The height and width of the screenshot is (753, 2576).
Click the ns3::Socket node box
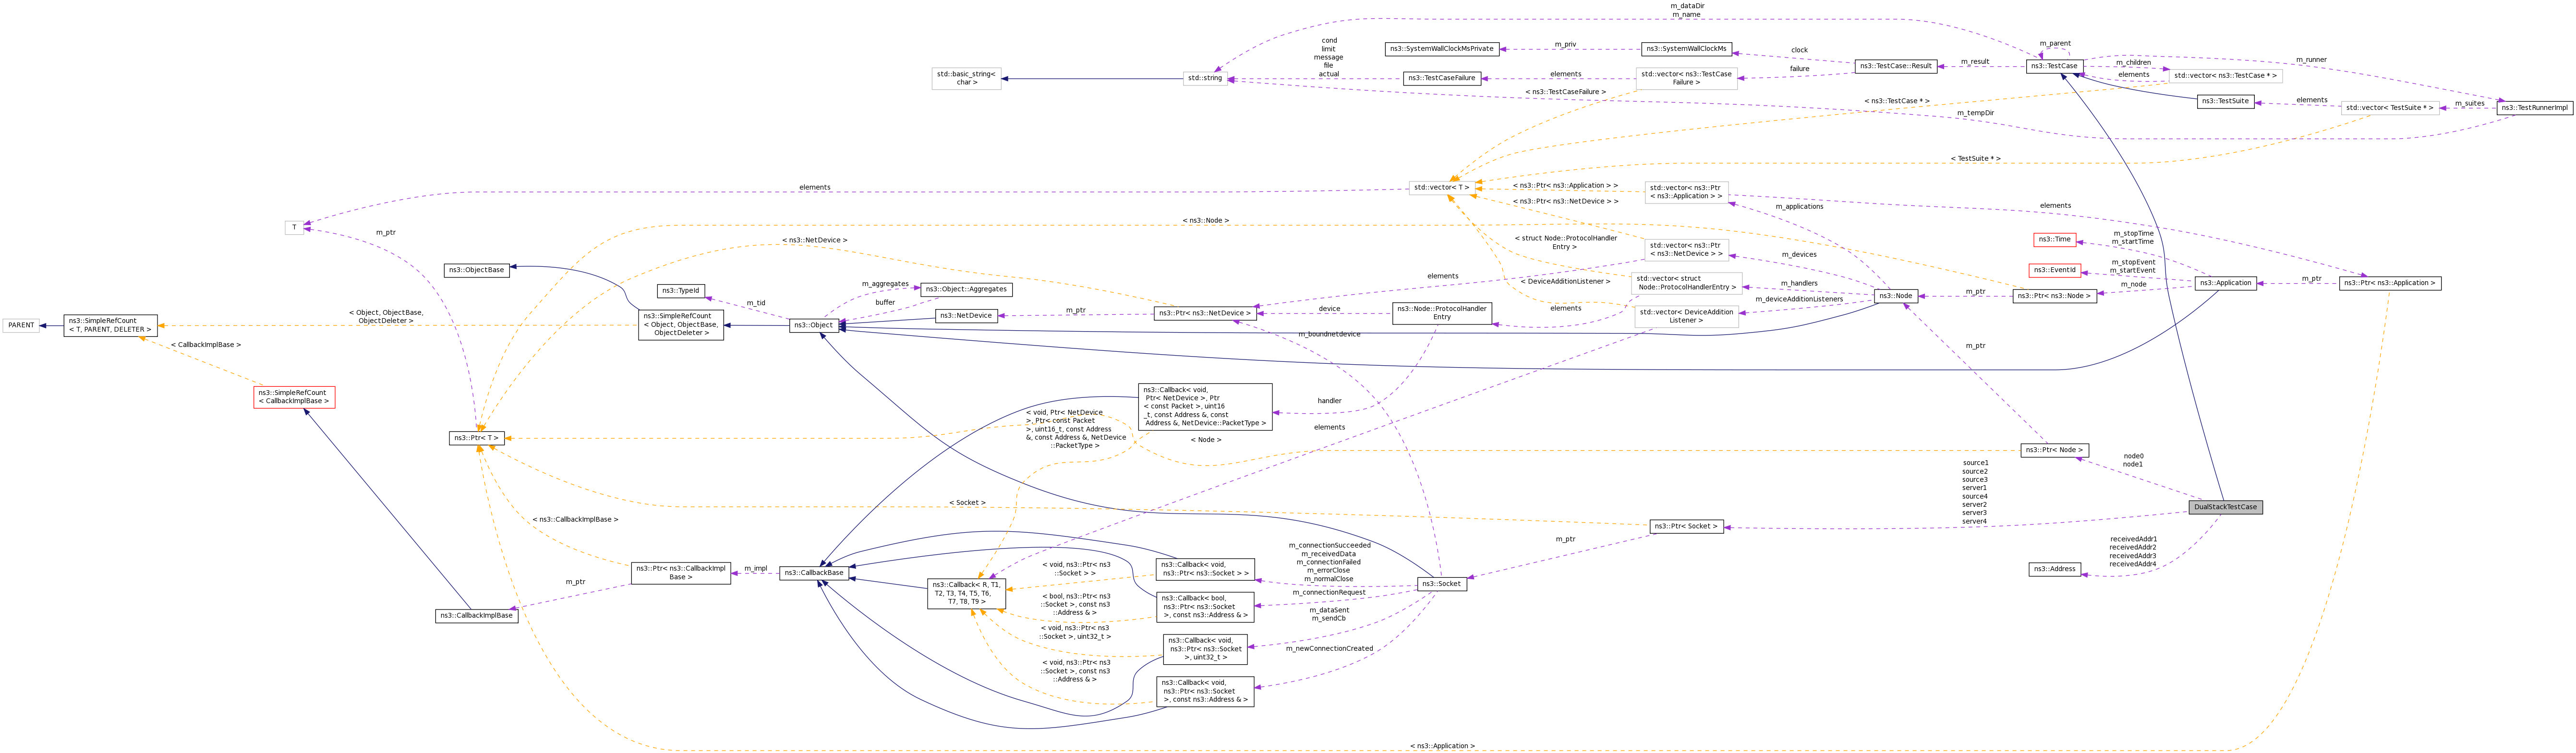click(x=1441, y=584)
